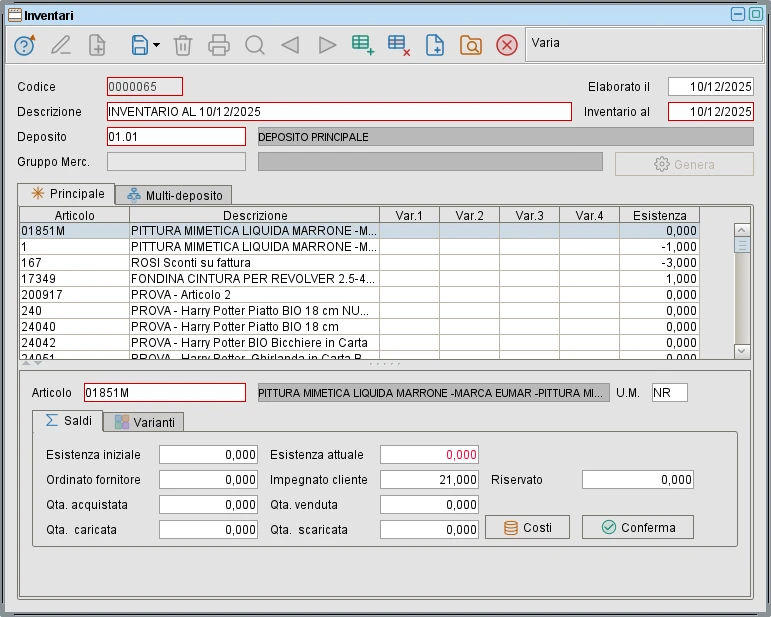Maximize the Inventari window

756,14
